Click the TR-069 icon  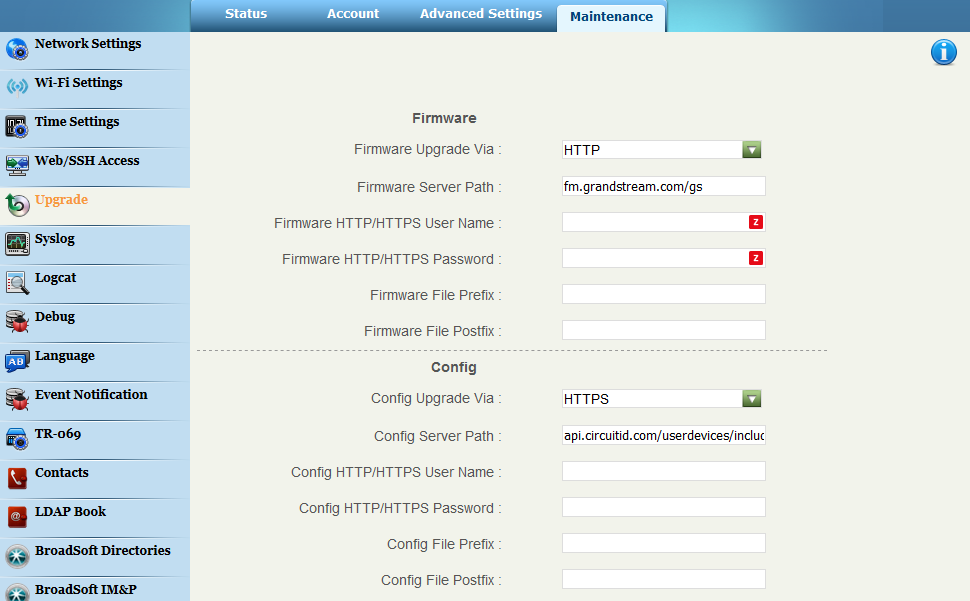pyautogui.click(x=17, y=438)
